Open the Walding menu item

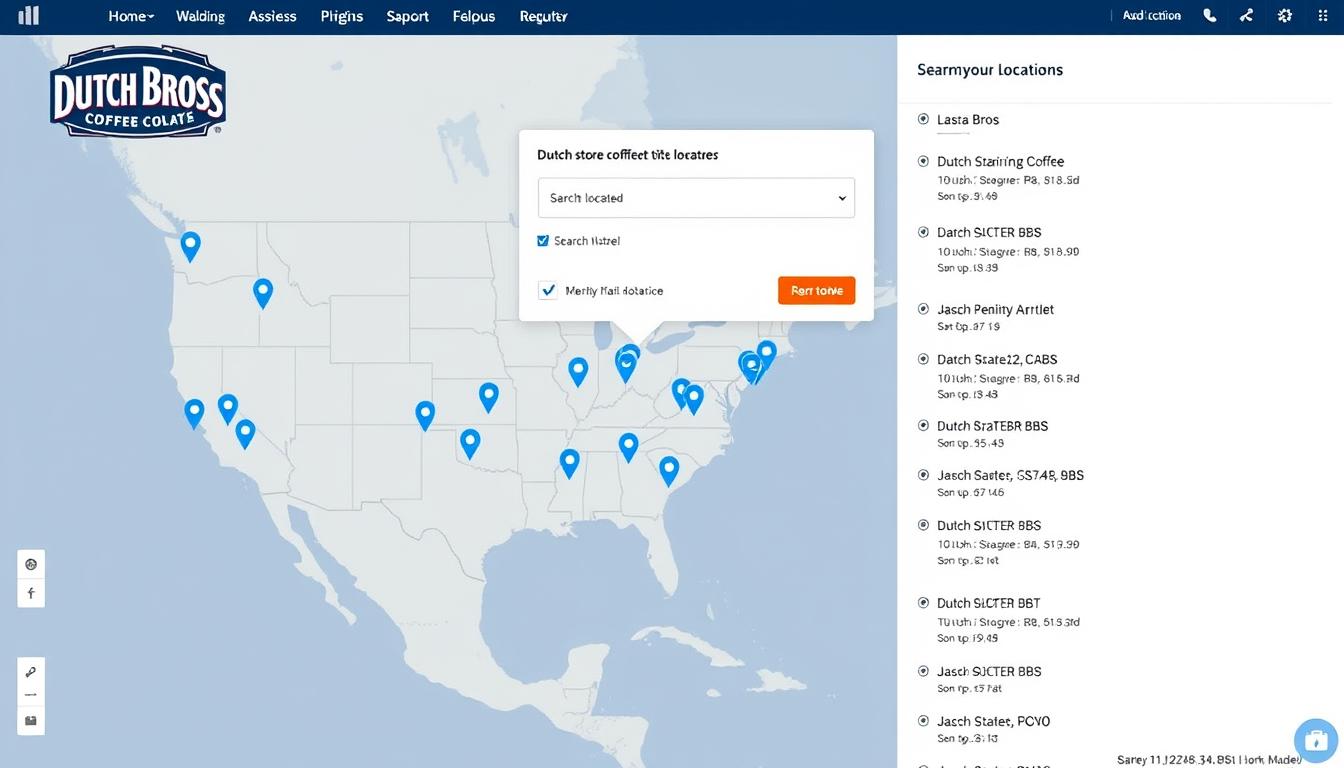(200, 16)
